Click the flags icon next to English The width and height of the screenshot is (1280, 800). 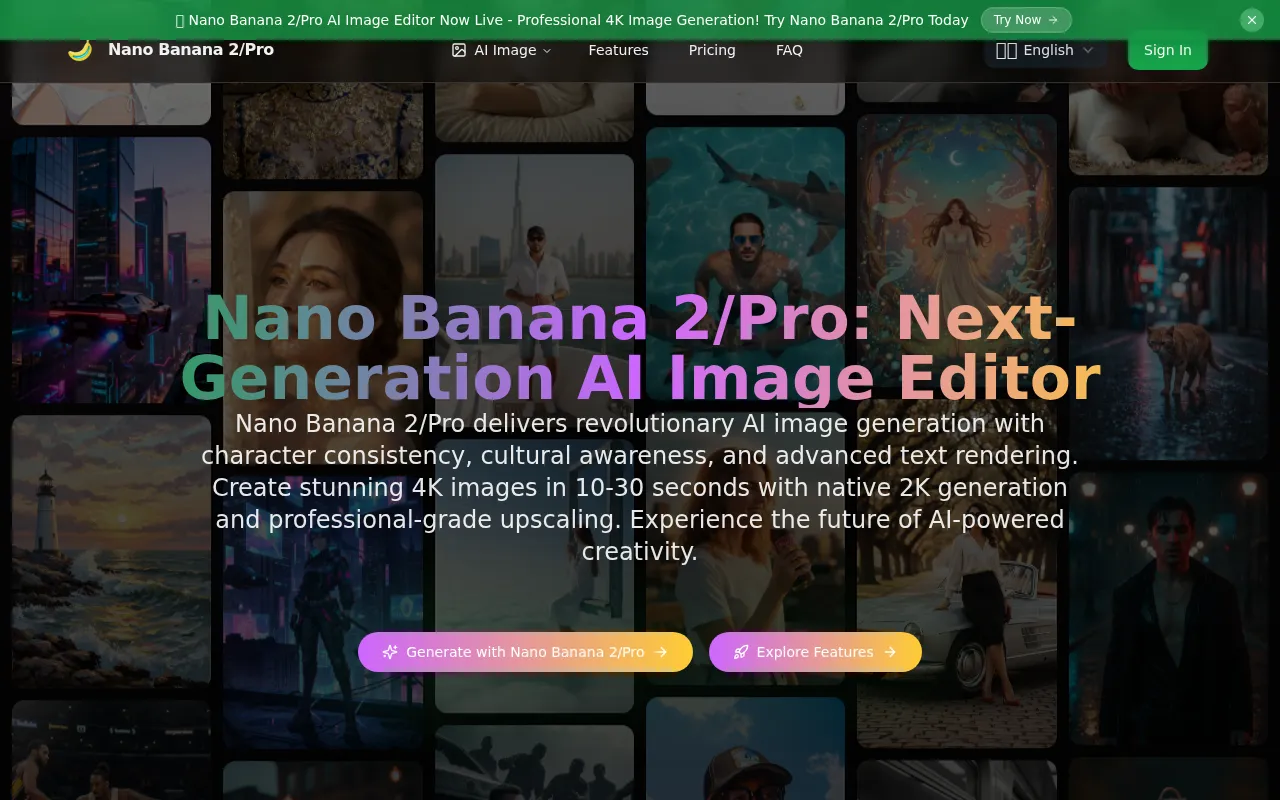pos(1007,50)
